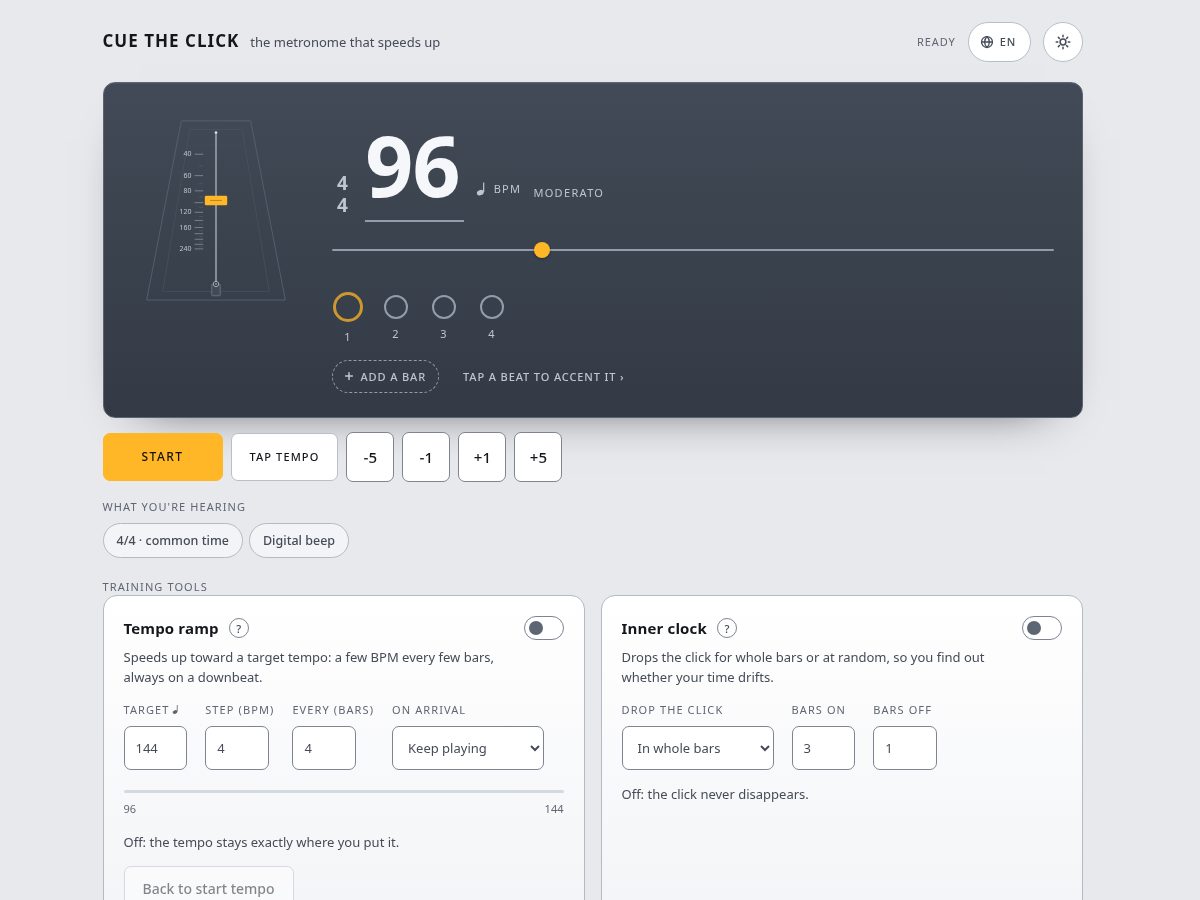Click the 4/4 time signature display

click(x=342, y=194)
